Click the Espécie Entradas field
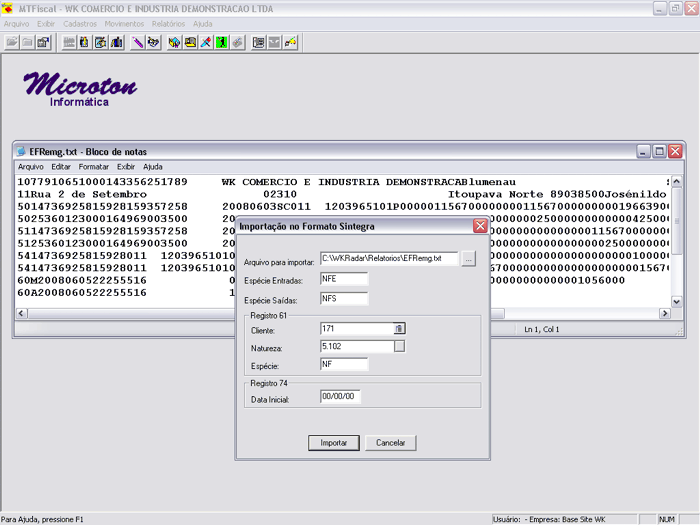This screenshot has width=700, height=525. point(344,279)
